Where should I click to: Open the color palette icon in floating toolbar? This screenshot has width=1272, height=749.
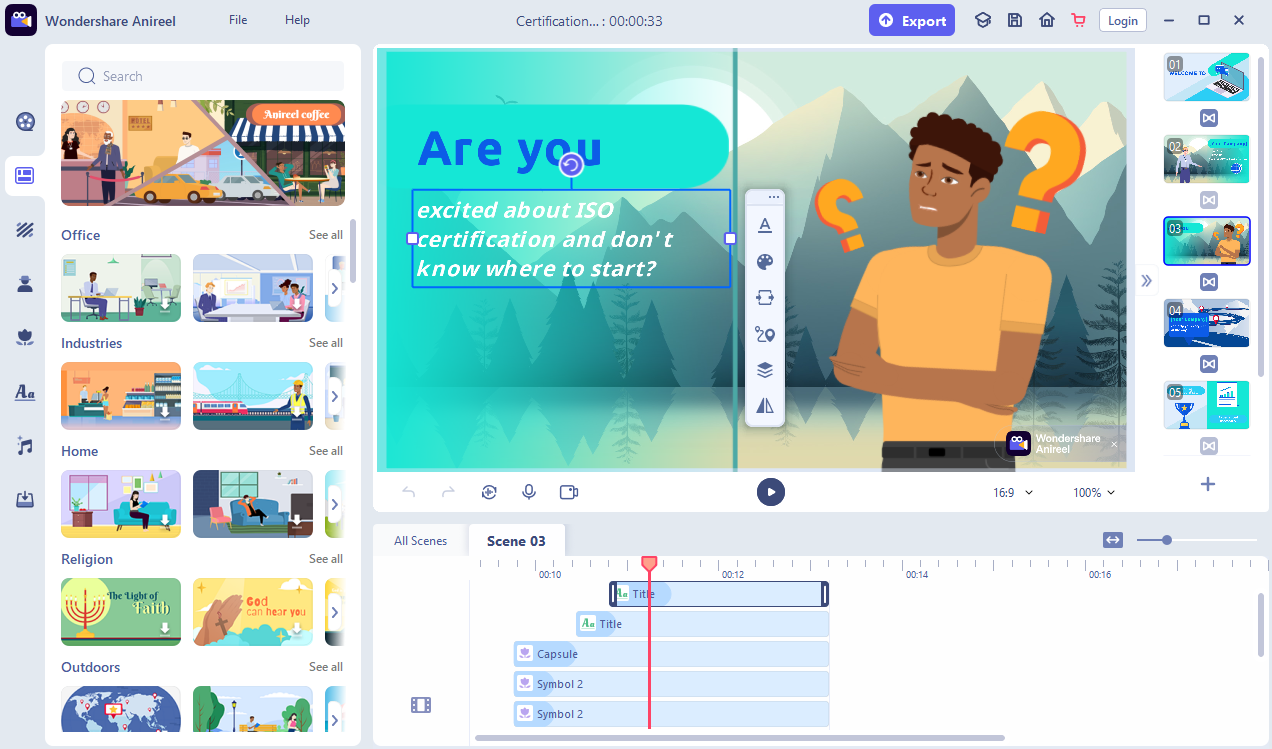765,262
